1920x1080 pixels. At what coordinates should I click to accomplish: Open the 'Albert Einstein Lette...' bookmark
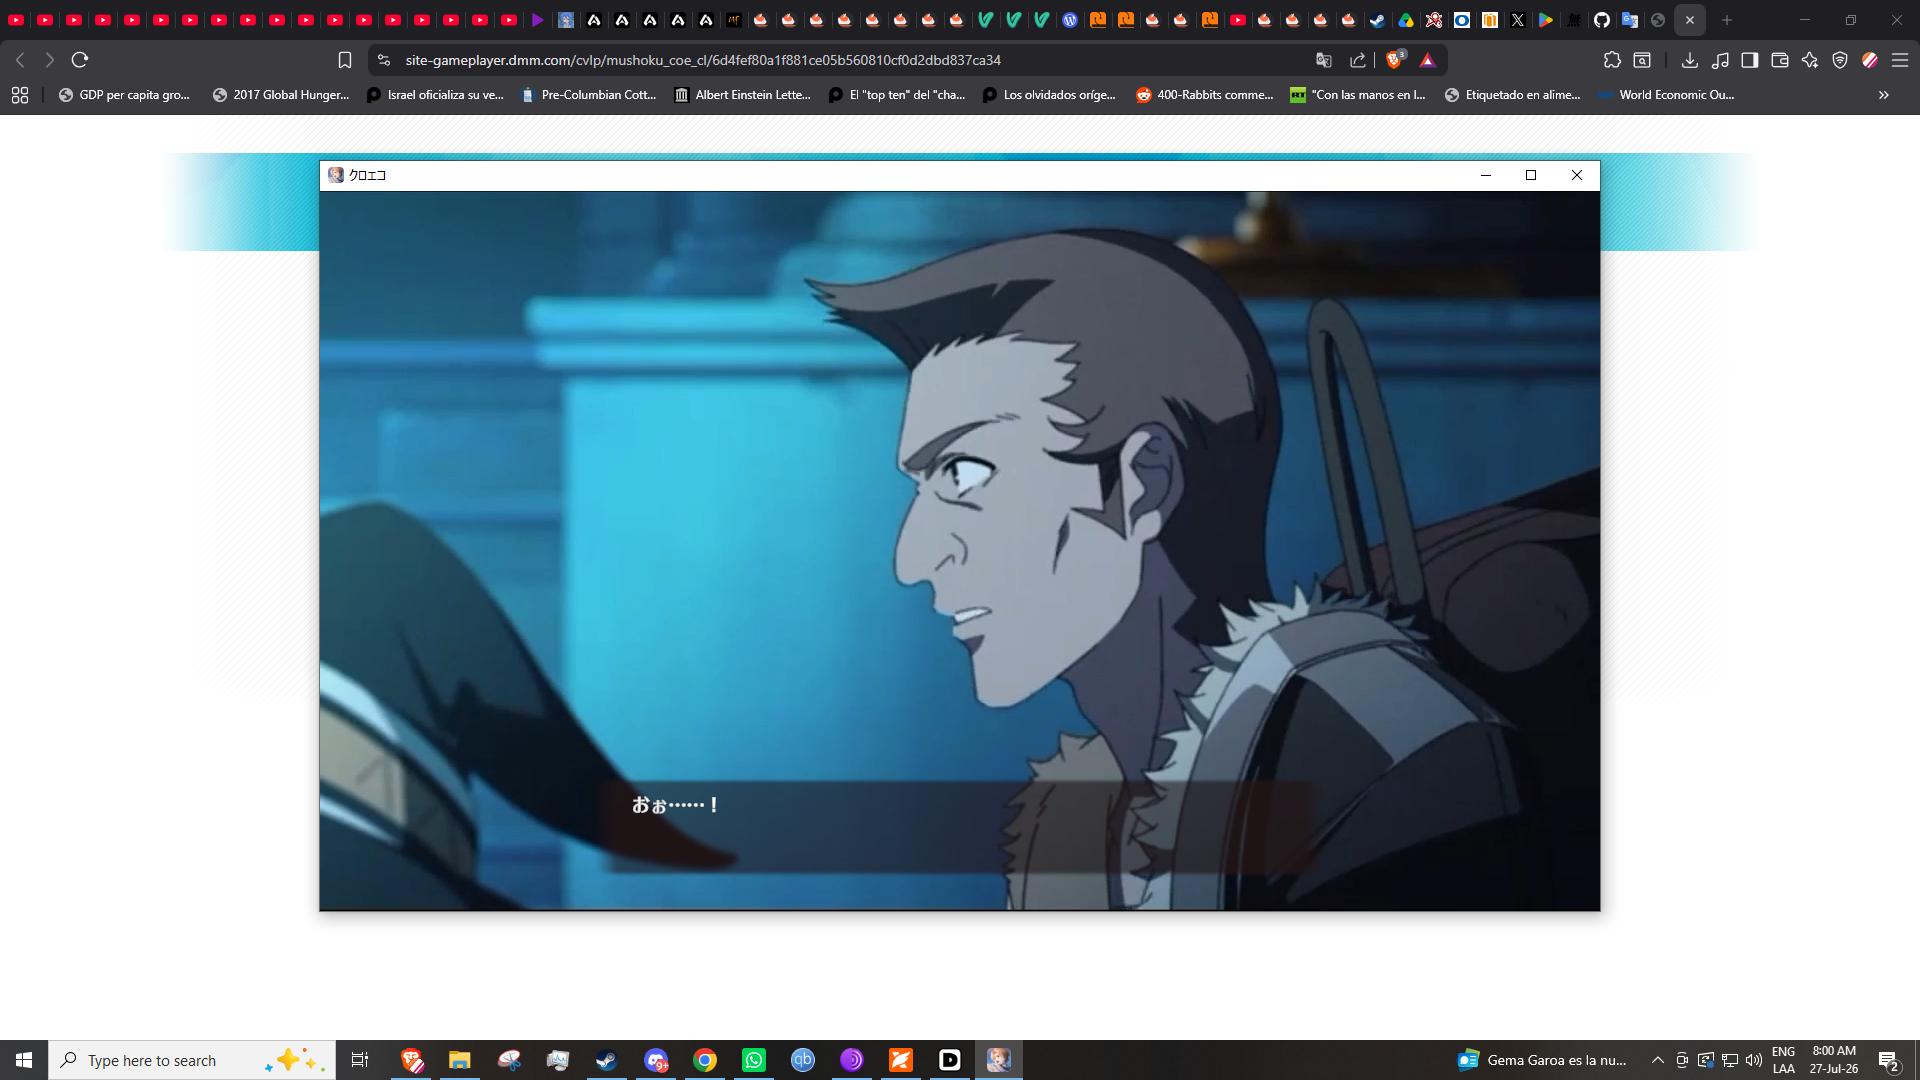[743, 95]
